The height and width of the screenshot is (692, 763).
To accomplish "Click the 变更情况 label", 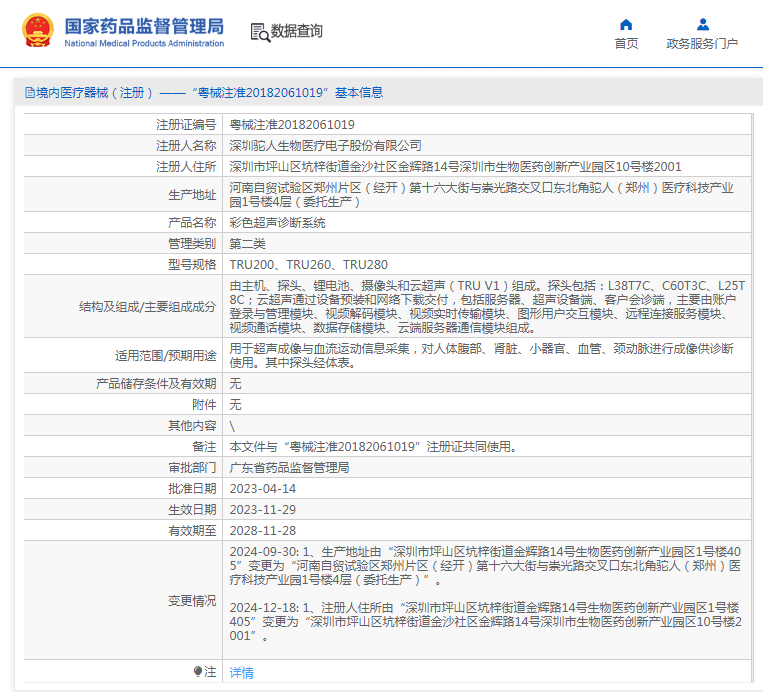I will pyautogui.click(x=192, y=601).
